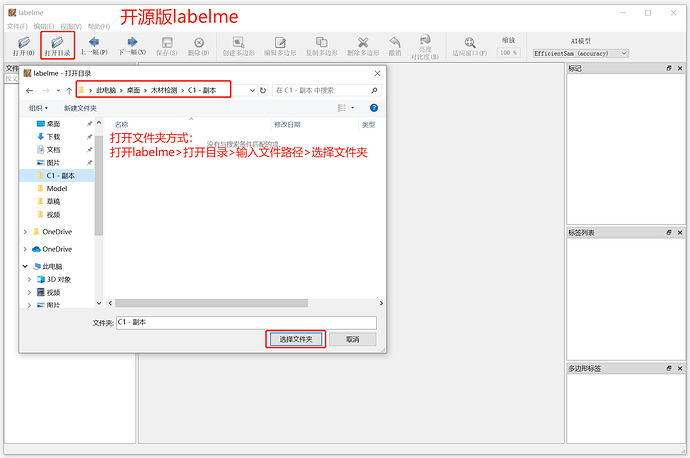This screenshot has width=690, height=458.
Task: Refresh the folder view in the dialog
Action: tap(263, 90)
